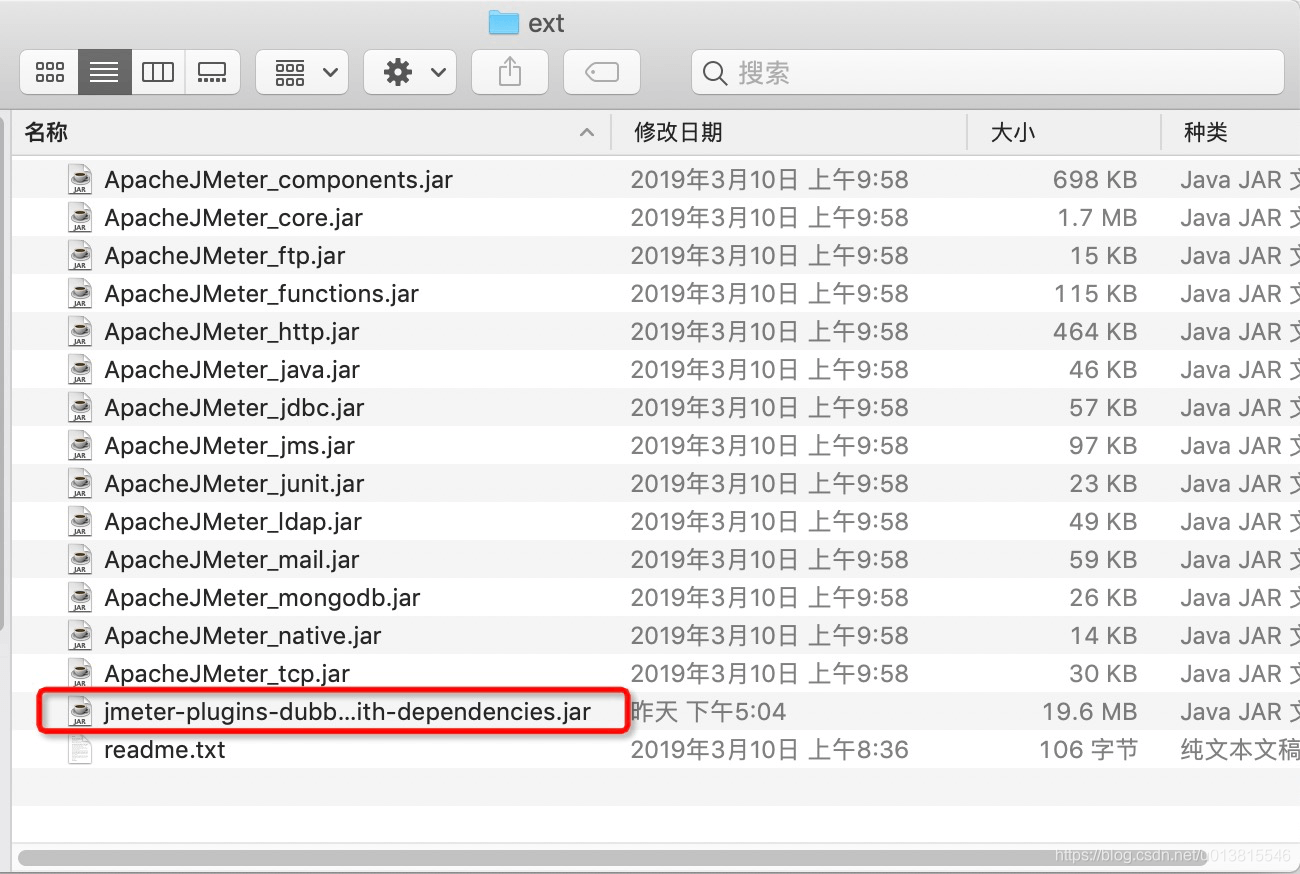Select file name ApacheJMeter_tcp.jar
The height and width of the screenshot is (874, 1300).
coord(227,674)
